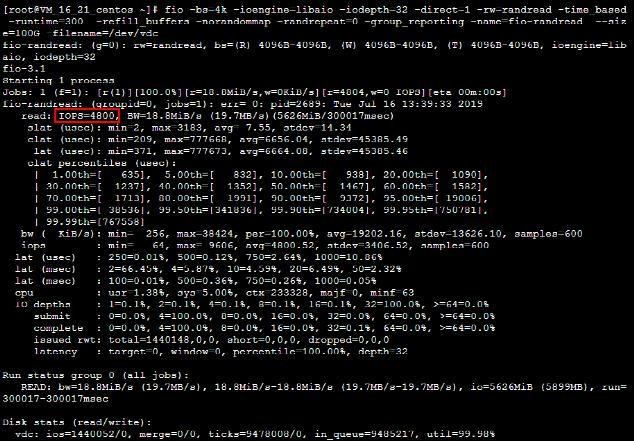634x441 pixels.
Task: Click the 'Starting 1 process' line
Action: (58, 80)
